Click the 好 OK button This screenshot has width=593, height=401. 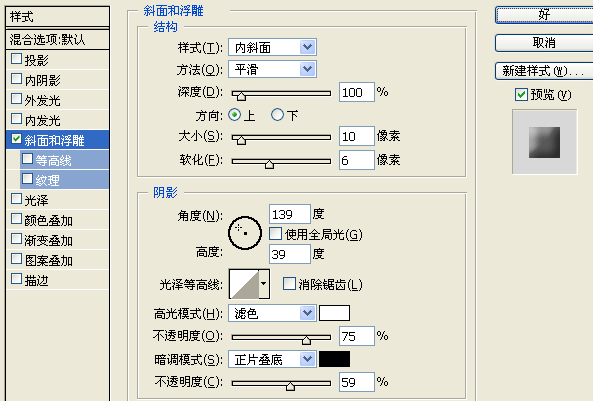(544, 15)
